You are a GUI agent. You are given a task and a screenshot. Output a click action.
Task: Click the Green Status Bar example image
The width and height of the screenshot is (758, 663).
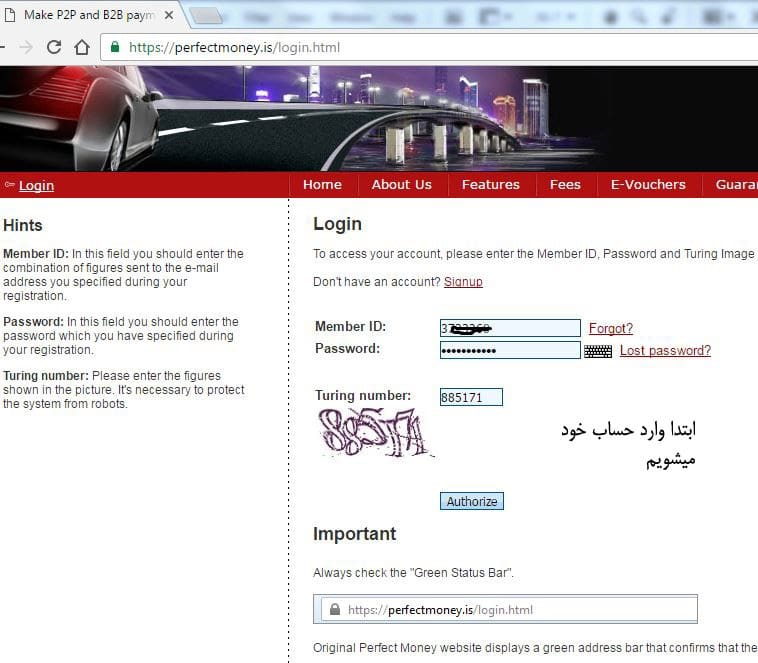click(x=505, y=609)
